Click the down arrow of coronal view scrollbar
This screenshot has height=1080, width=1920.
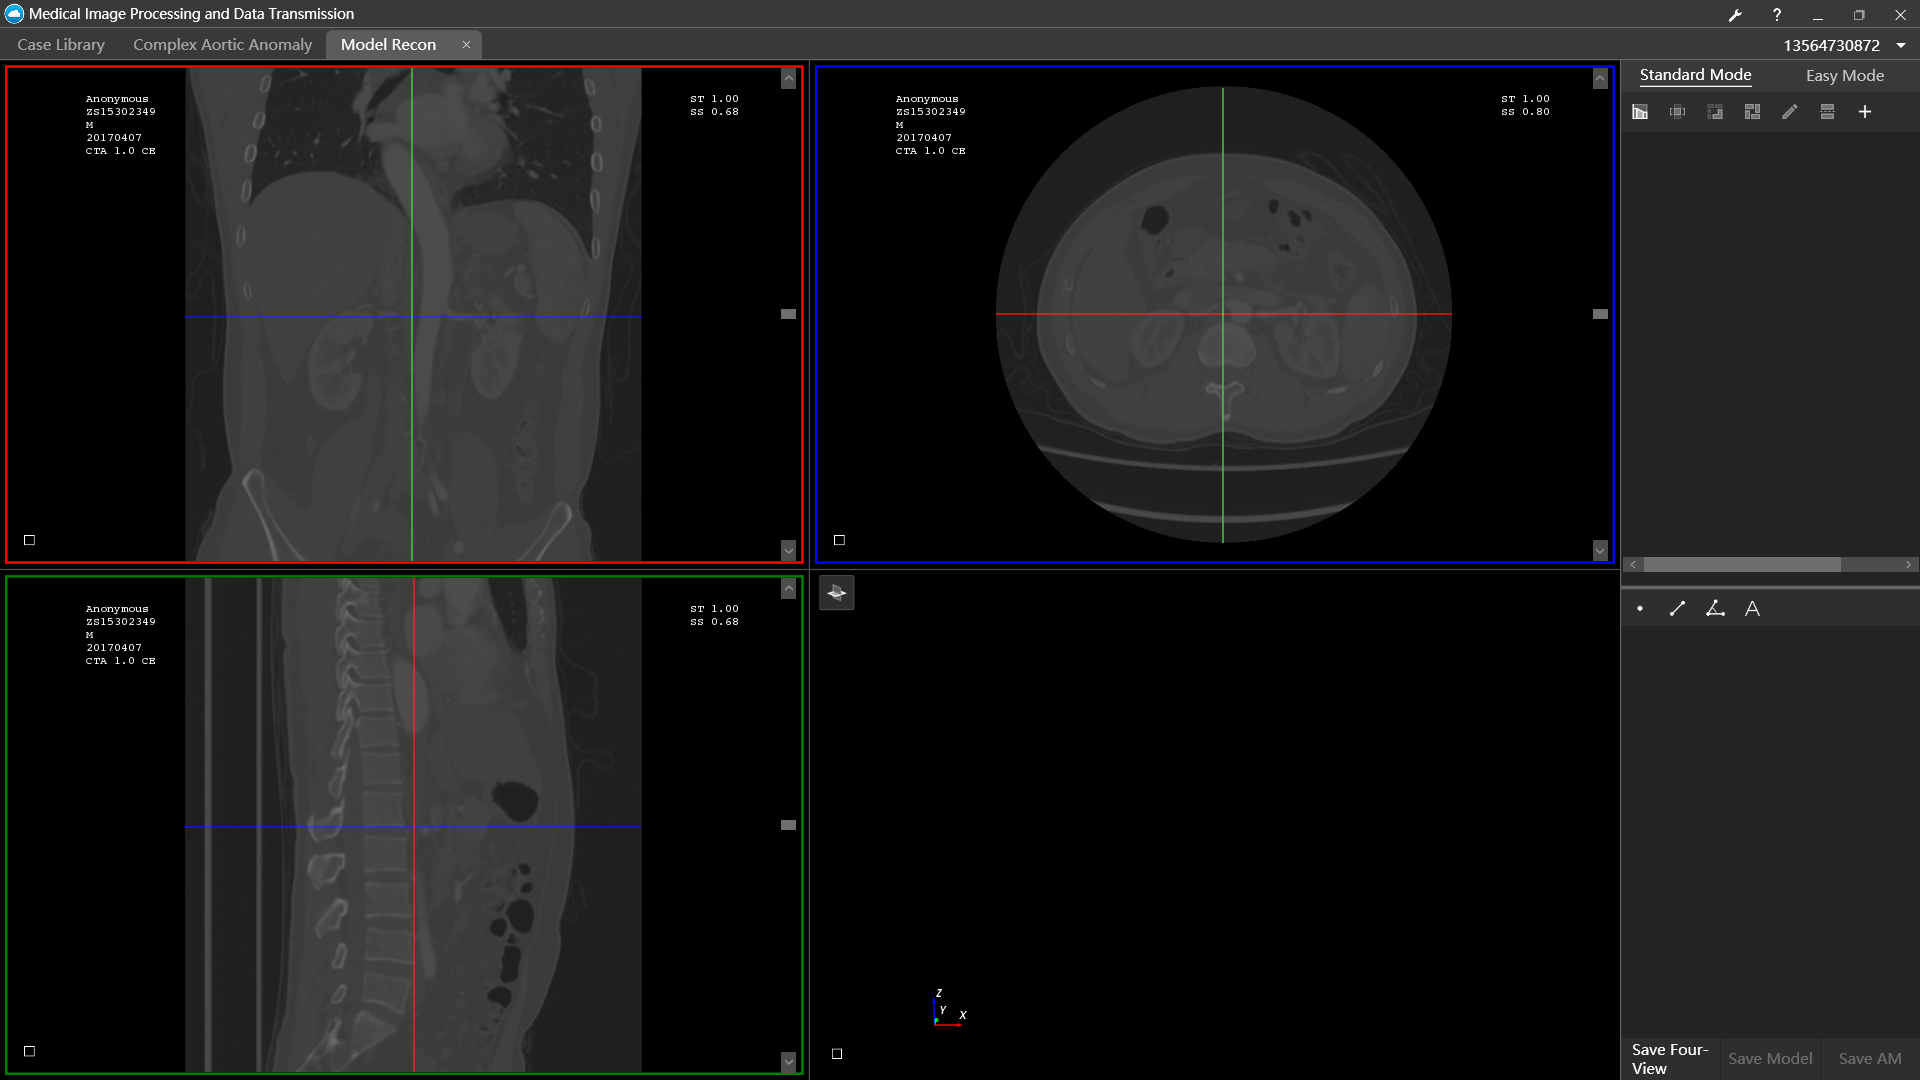tap(788, 550)
